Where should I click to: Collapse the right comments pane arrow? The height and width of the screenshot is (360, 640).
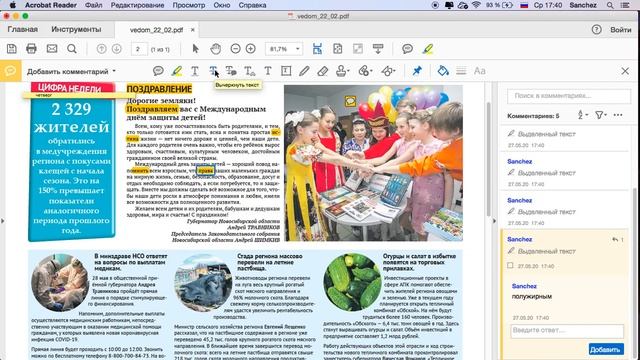[494, 221]
